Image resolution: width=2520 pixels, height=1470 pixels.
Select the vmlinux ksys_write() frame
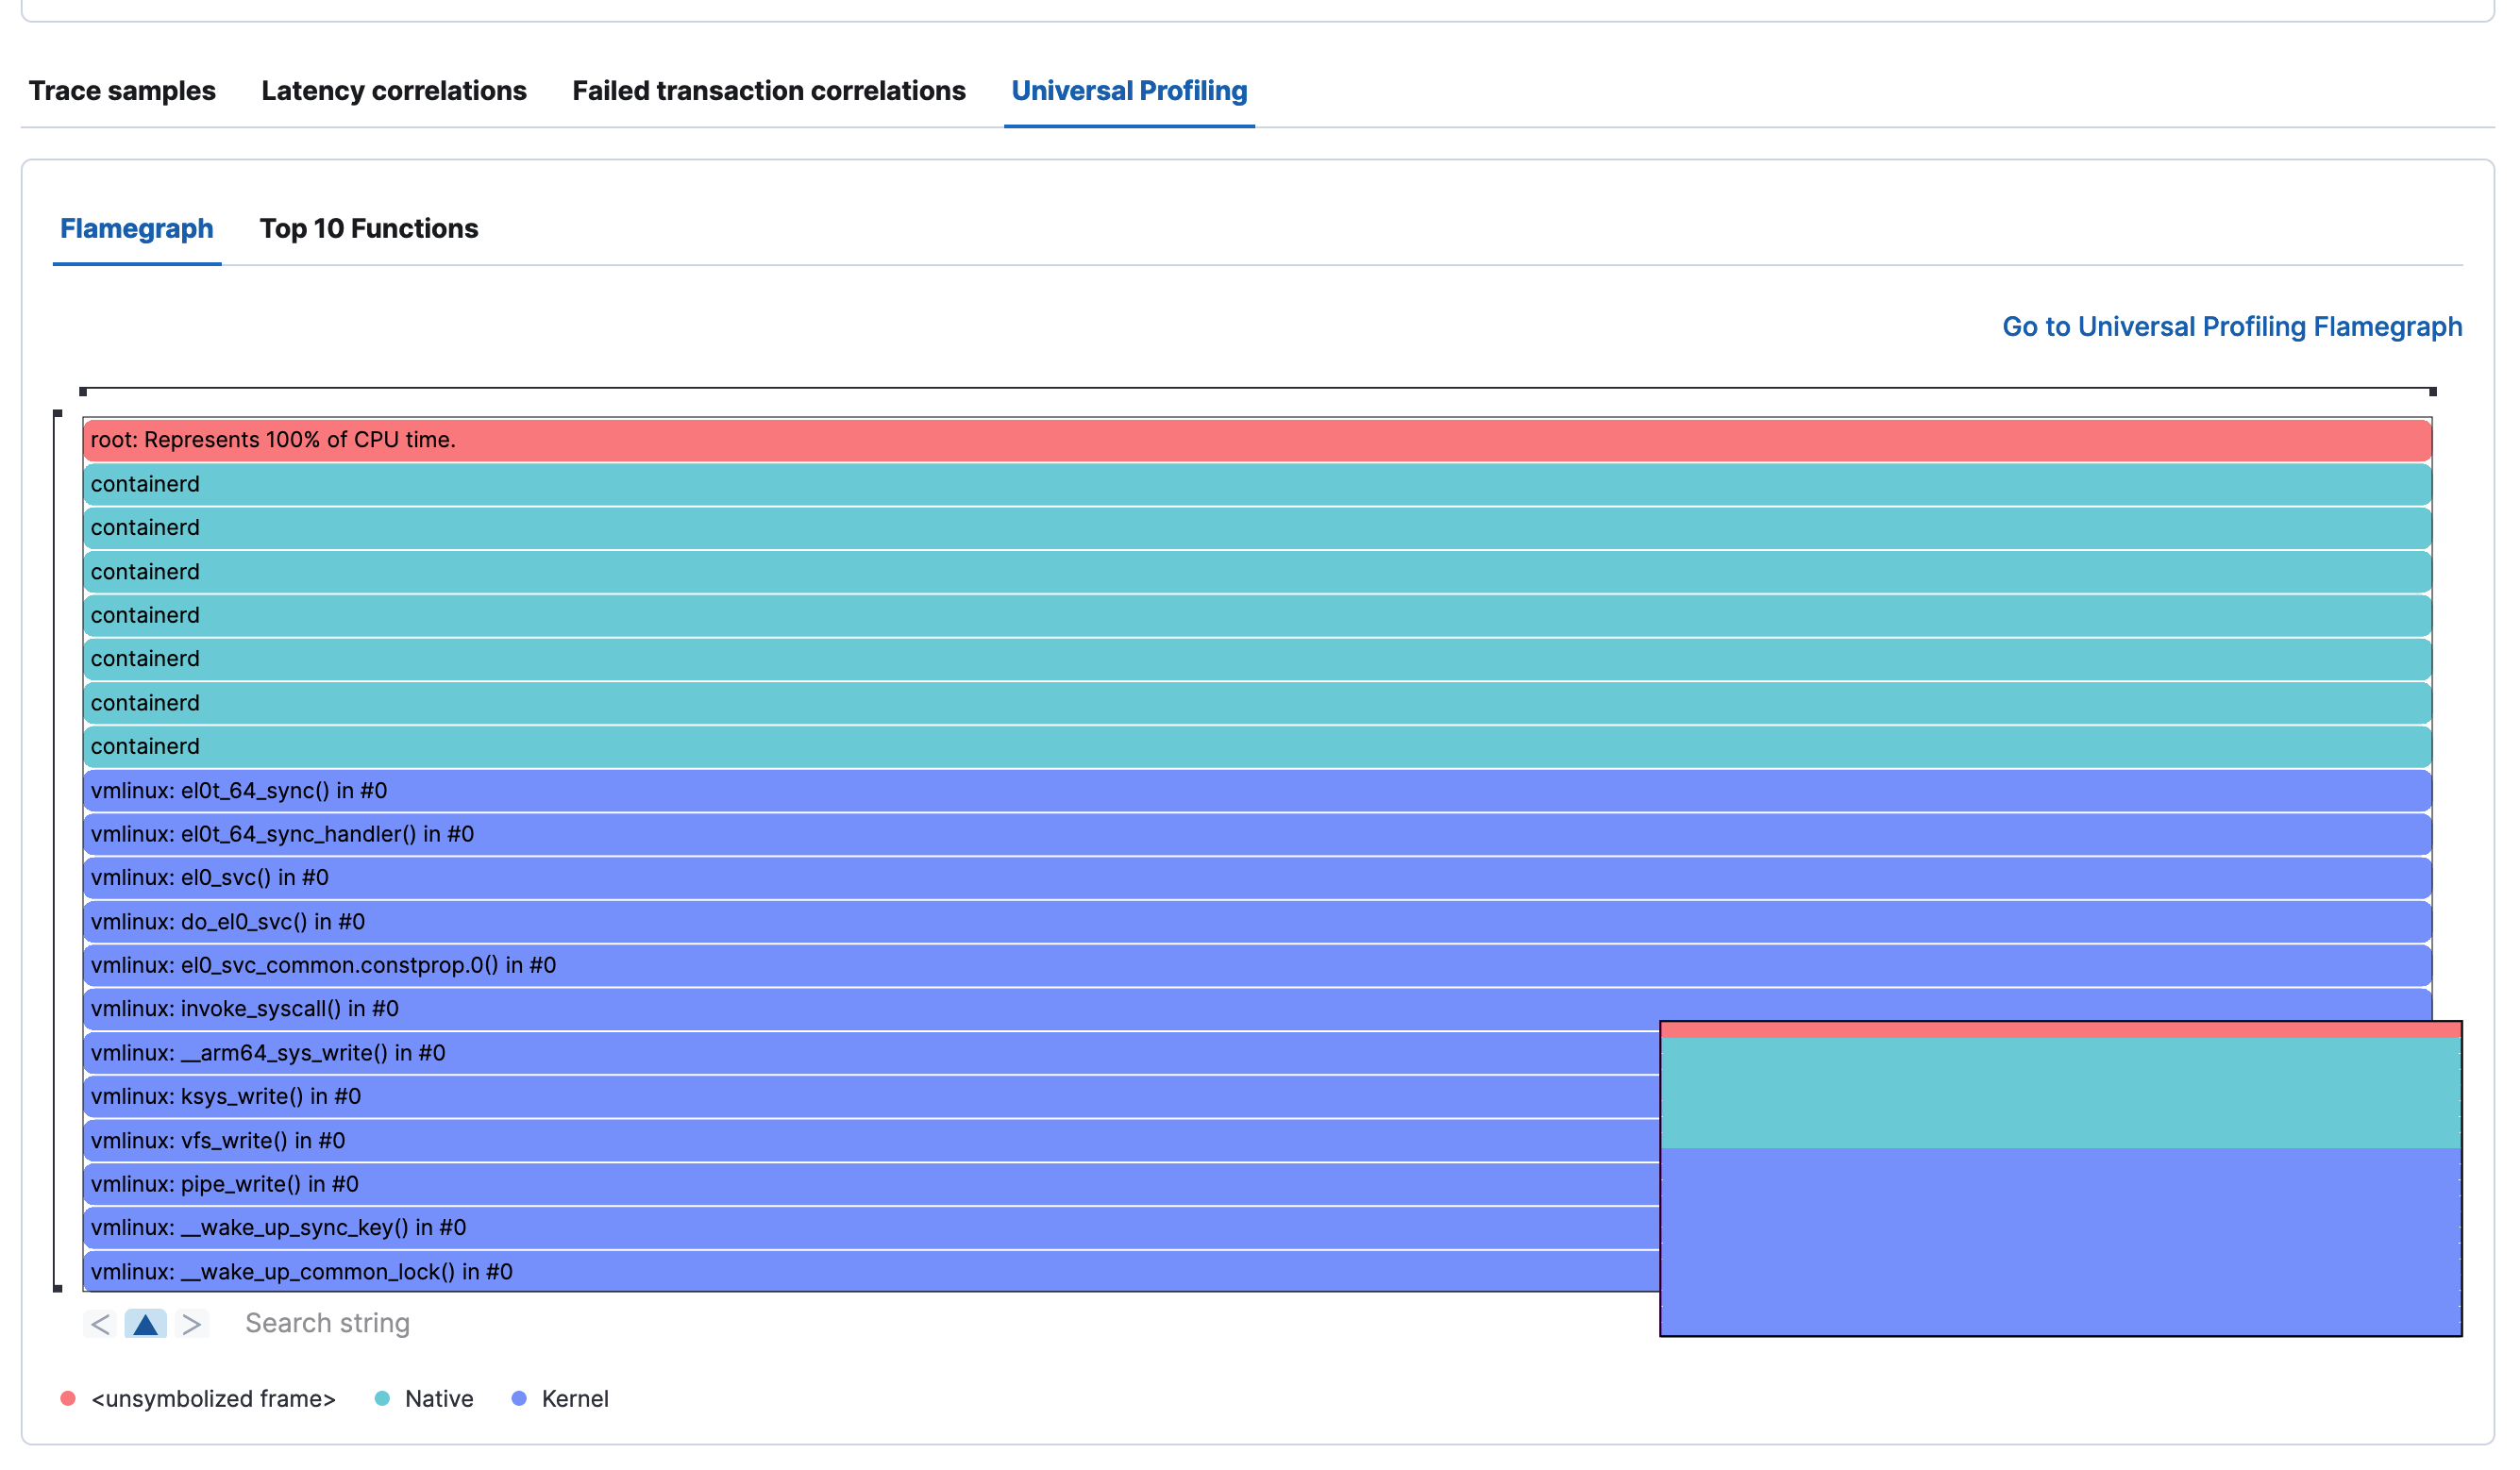pos(871,1097)
